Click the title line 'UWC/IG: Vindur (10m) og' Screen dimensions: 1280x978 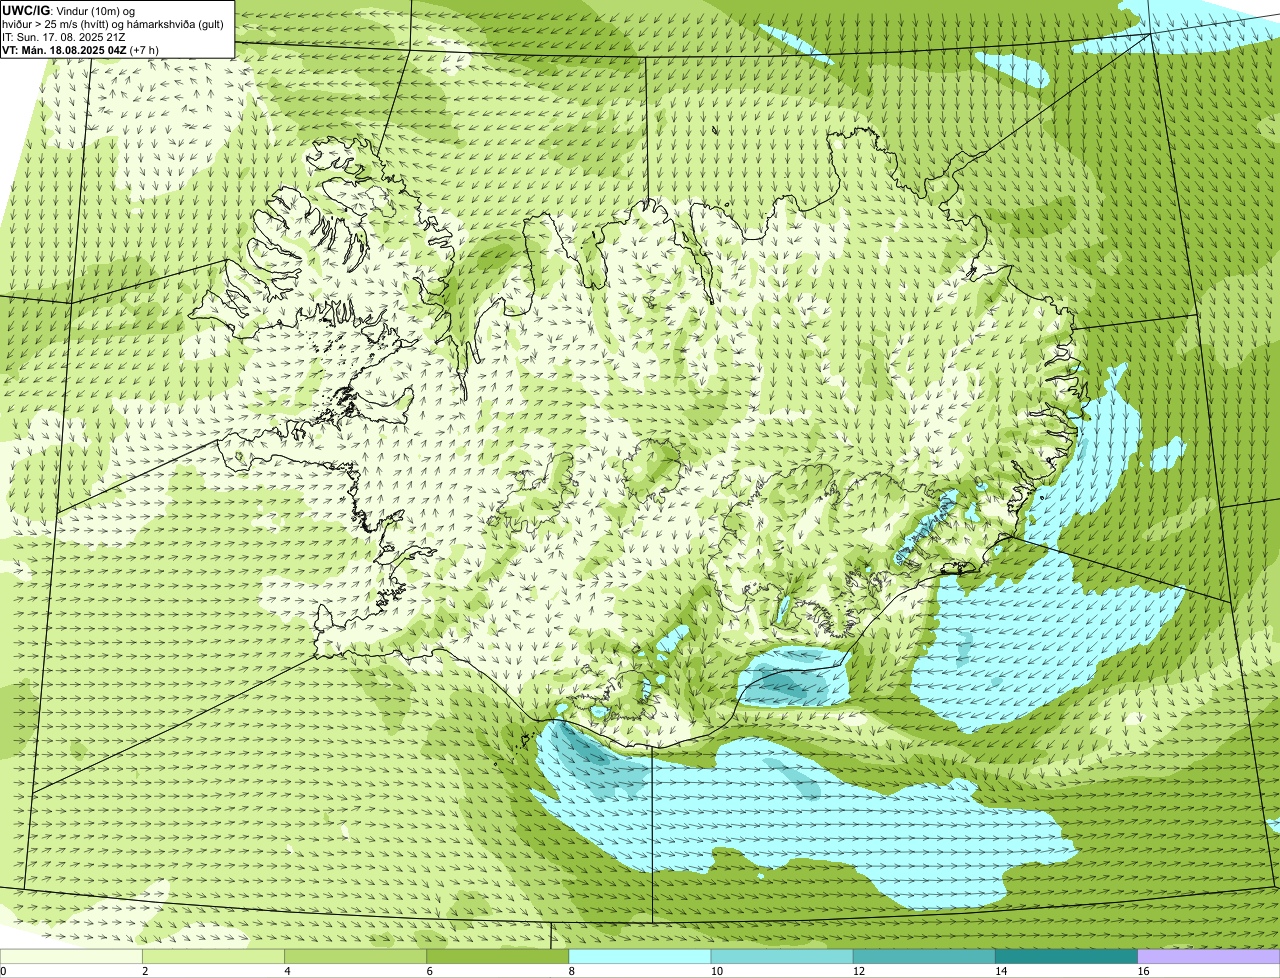pos(69,10)
